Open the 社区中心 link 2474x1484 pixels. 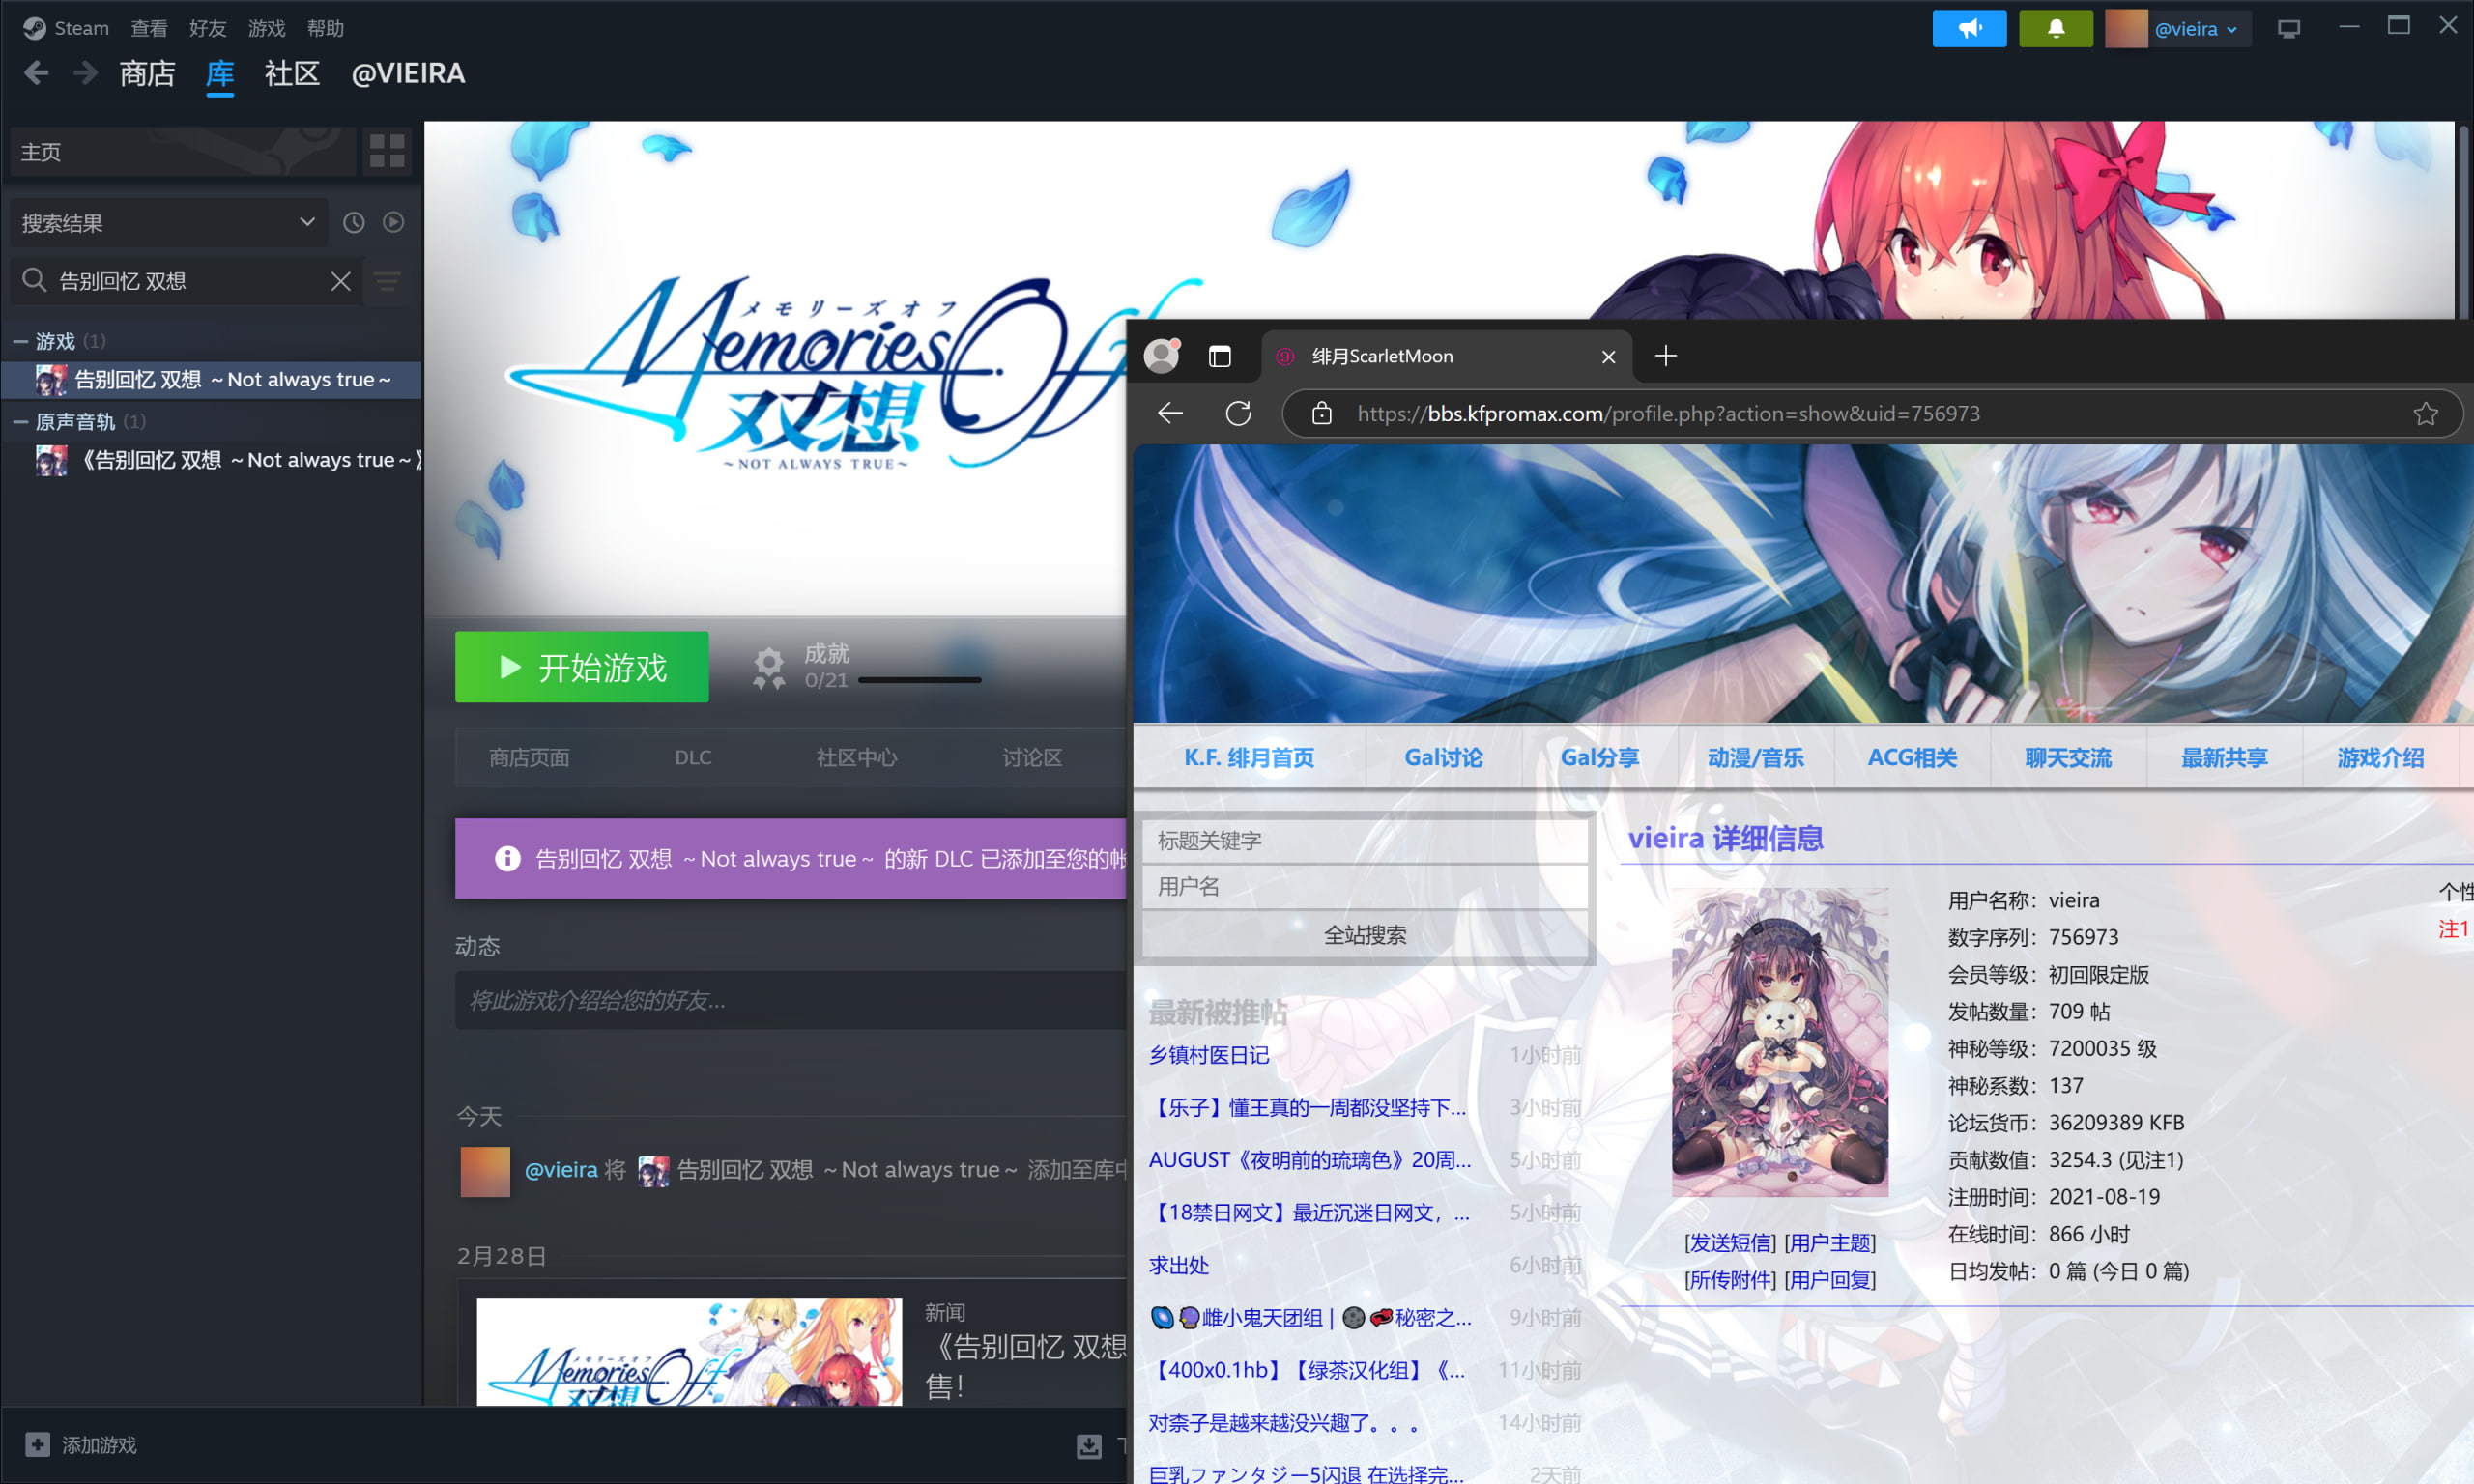pos(856,757)
